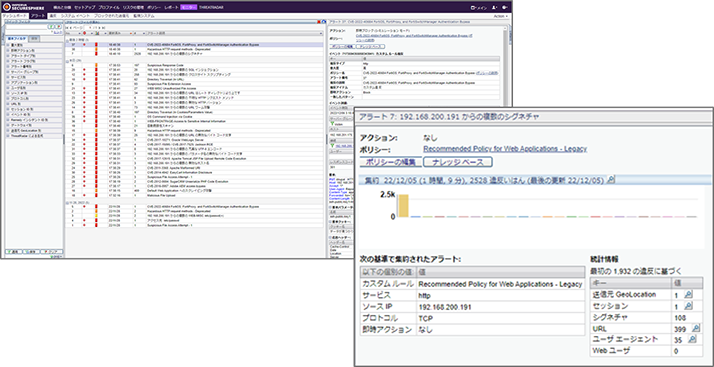Click the blue home icon atop alert list
Screen dimensions: 714x367
[x=324, y=21]
